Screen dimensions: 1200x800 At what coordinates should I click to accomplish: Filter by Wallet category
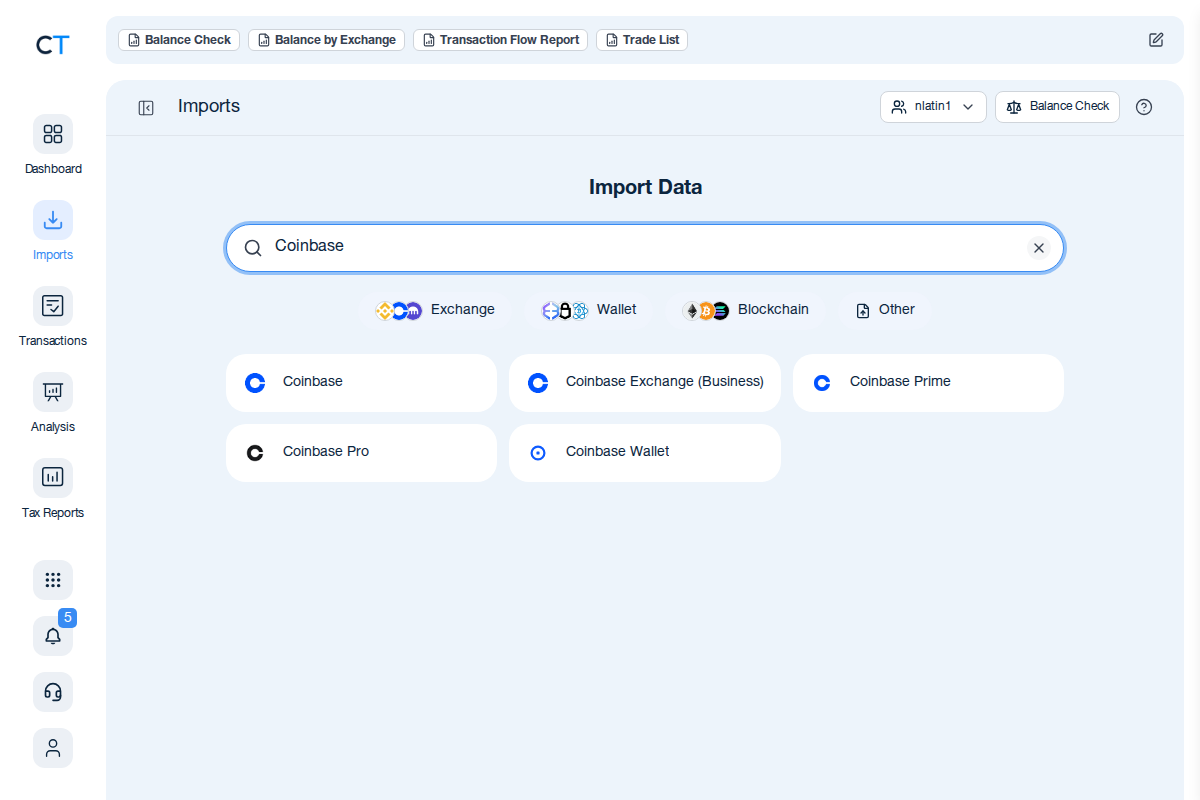point(590,310)
